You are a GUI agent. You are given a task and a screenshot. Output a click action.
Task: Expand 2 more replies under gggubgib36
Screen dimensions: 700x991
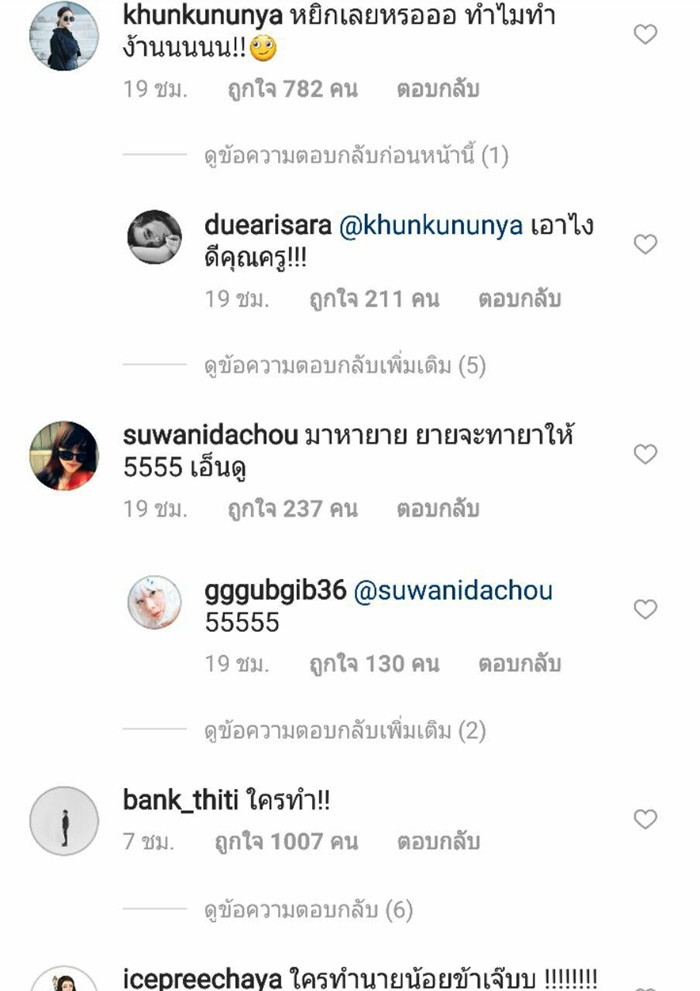click(345, 731)
